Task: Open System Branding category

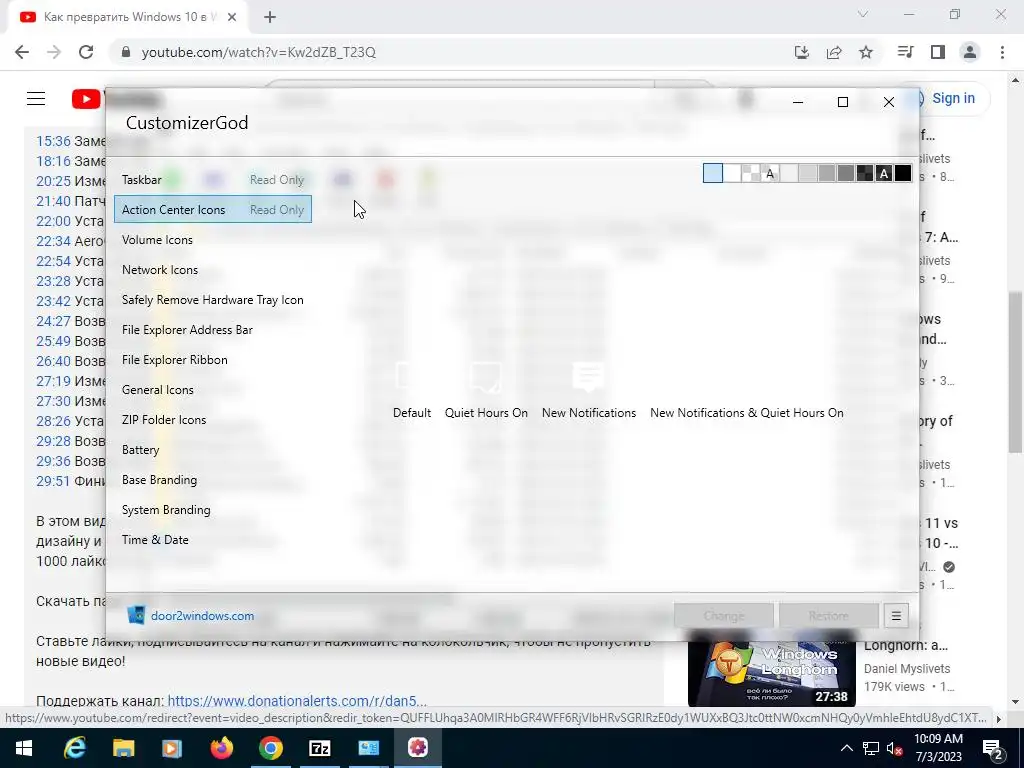Action: [x=213, y=510]
